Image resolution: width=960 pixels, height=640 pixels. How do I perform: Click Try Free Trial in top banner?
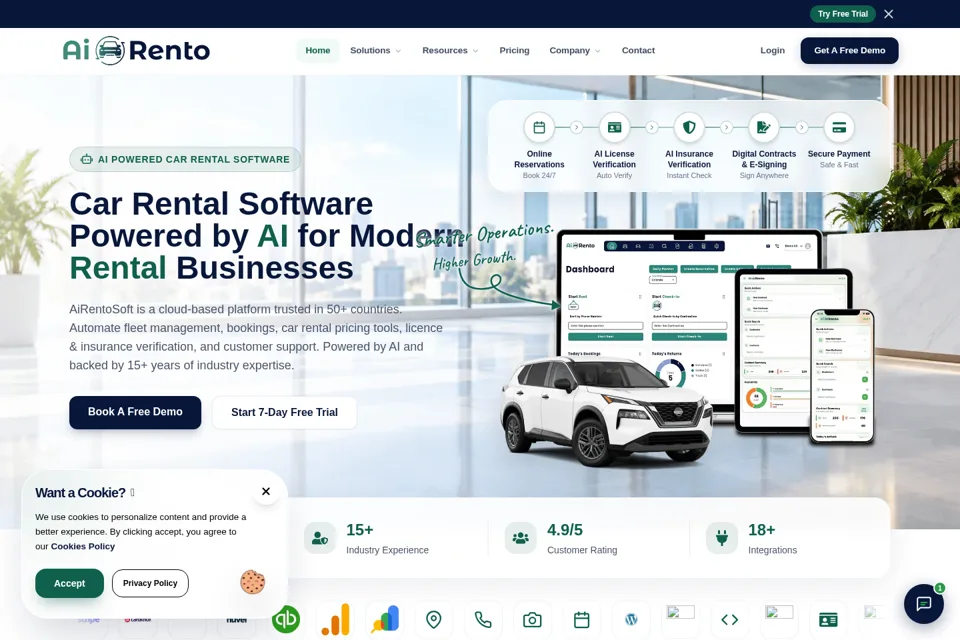842,13
